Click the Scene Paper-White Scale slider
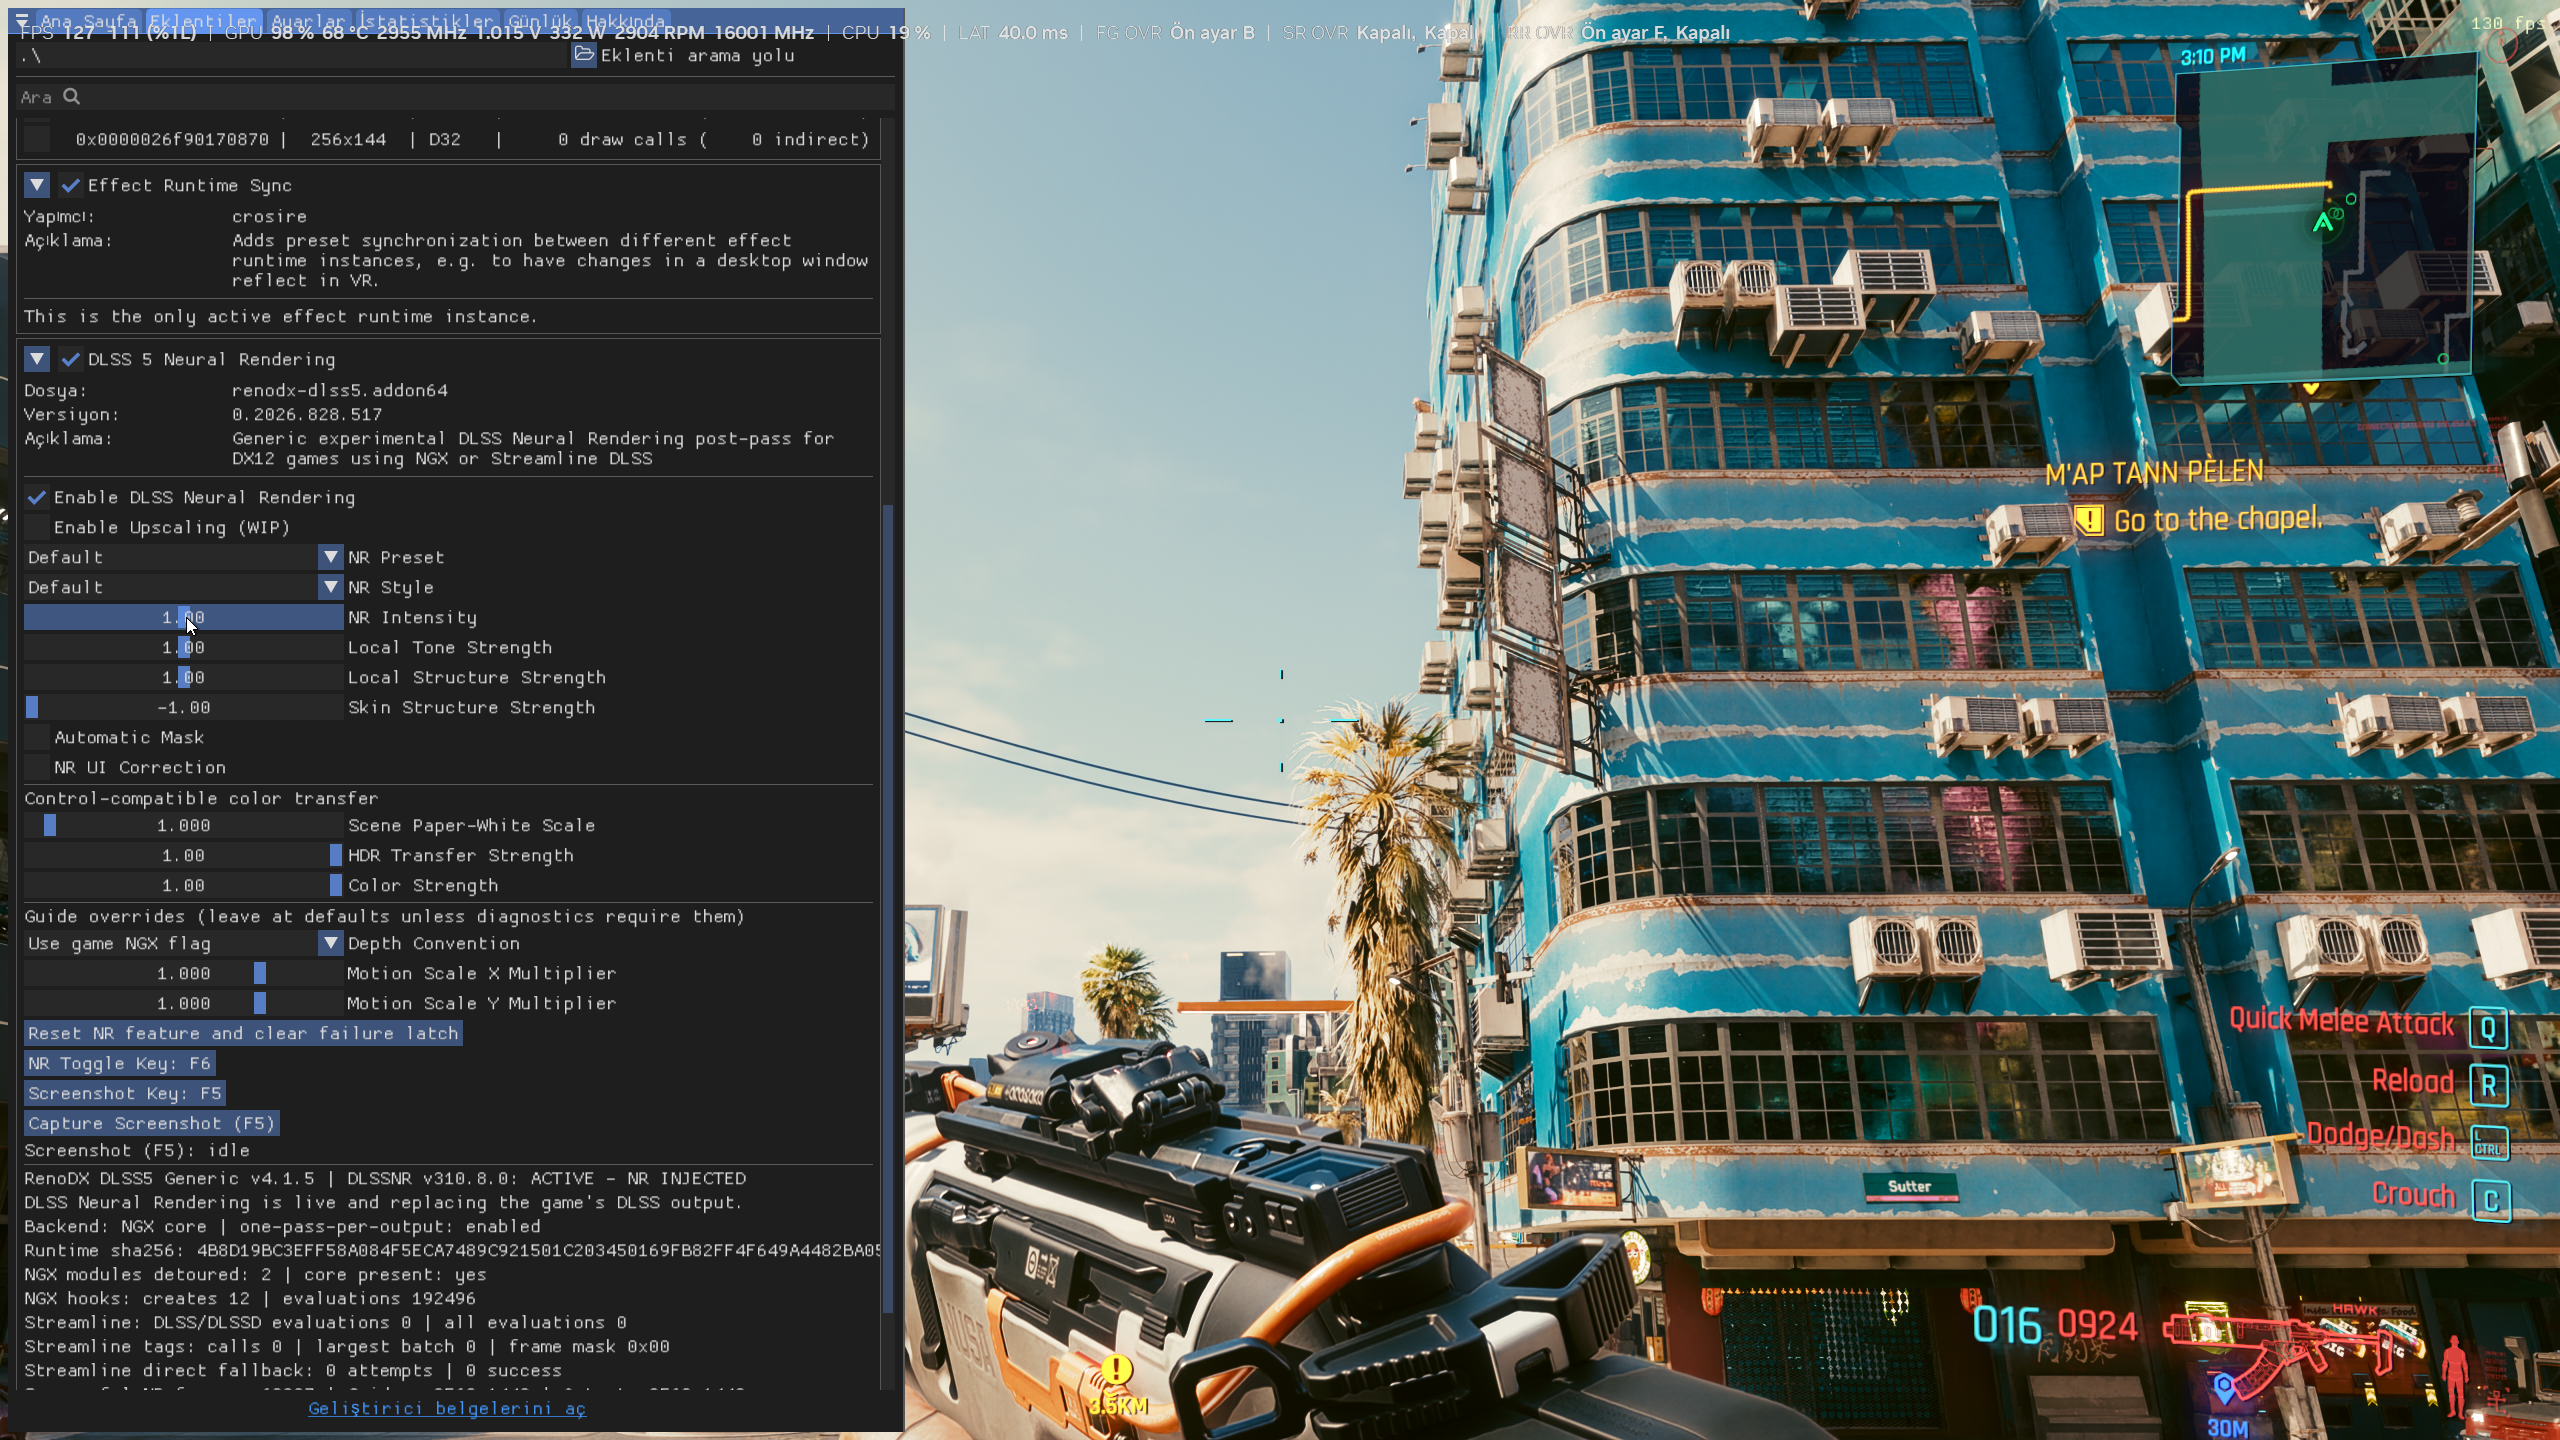The image size is (2560, 1440). [184, 825]
